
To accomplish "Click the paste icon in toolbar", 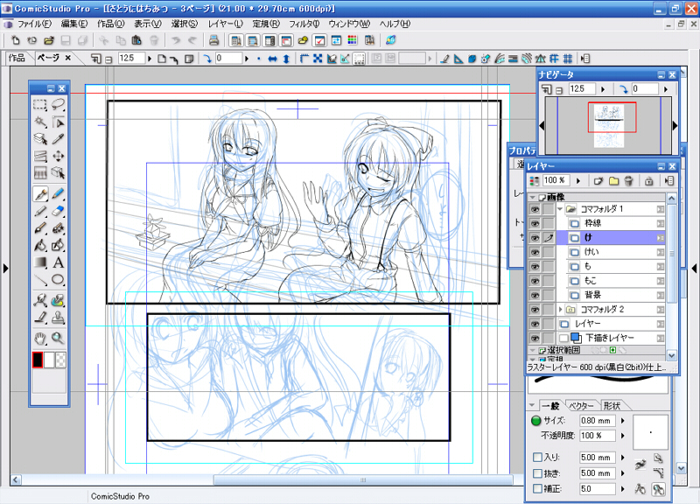I will (x=137, y=41).
